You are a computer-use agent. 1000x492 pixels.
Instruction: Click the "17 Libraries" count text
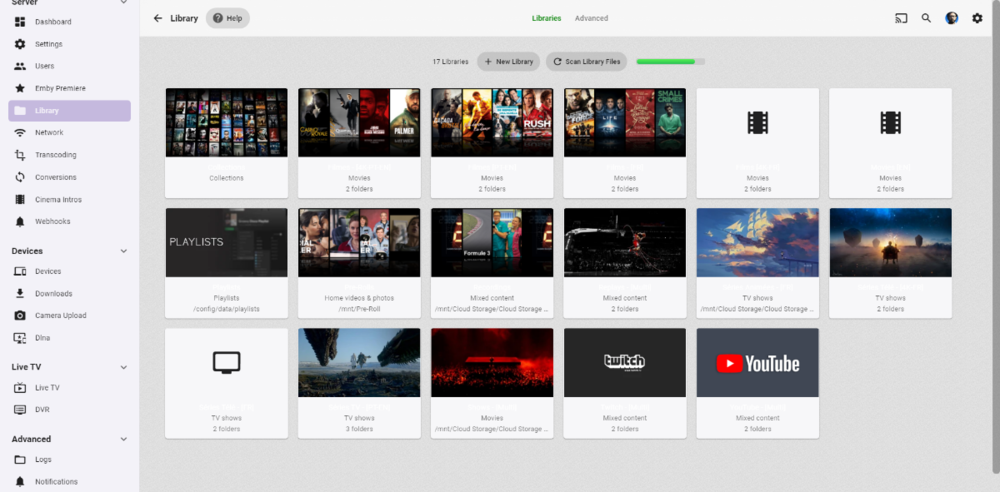pyautogui.click(x=450, y=62)
